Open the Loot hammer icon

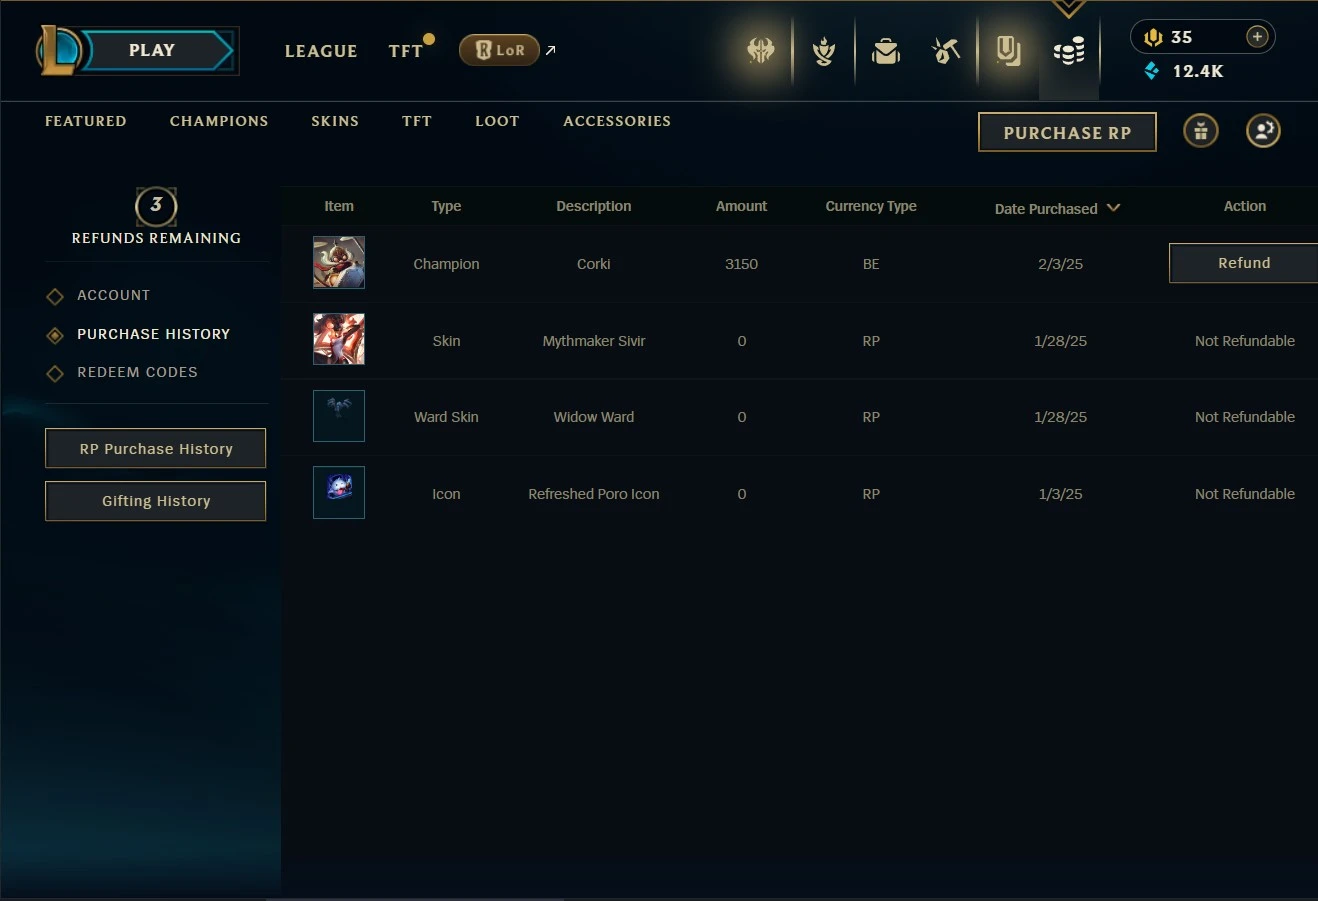pyautogui.click(x=946, y=50)
